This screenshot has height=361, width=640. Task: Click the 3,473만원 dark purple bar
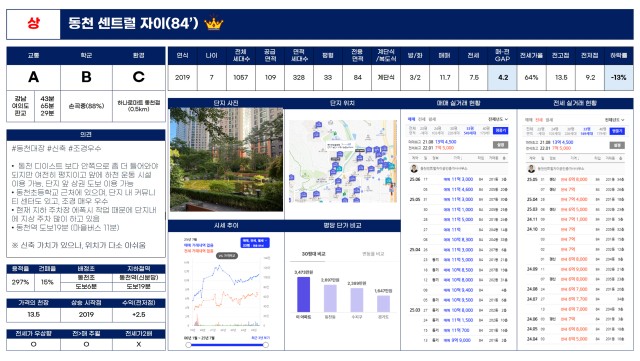point(303,294)
